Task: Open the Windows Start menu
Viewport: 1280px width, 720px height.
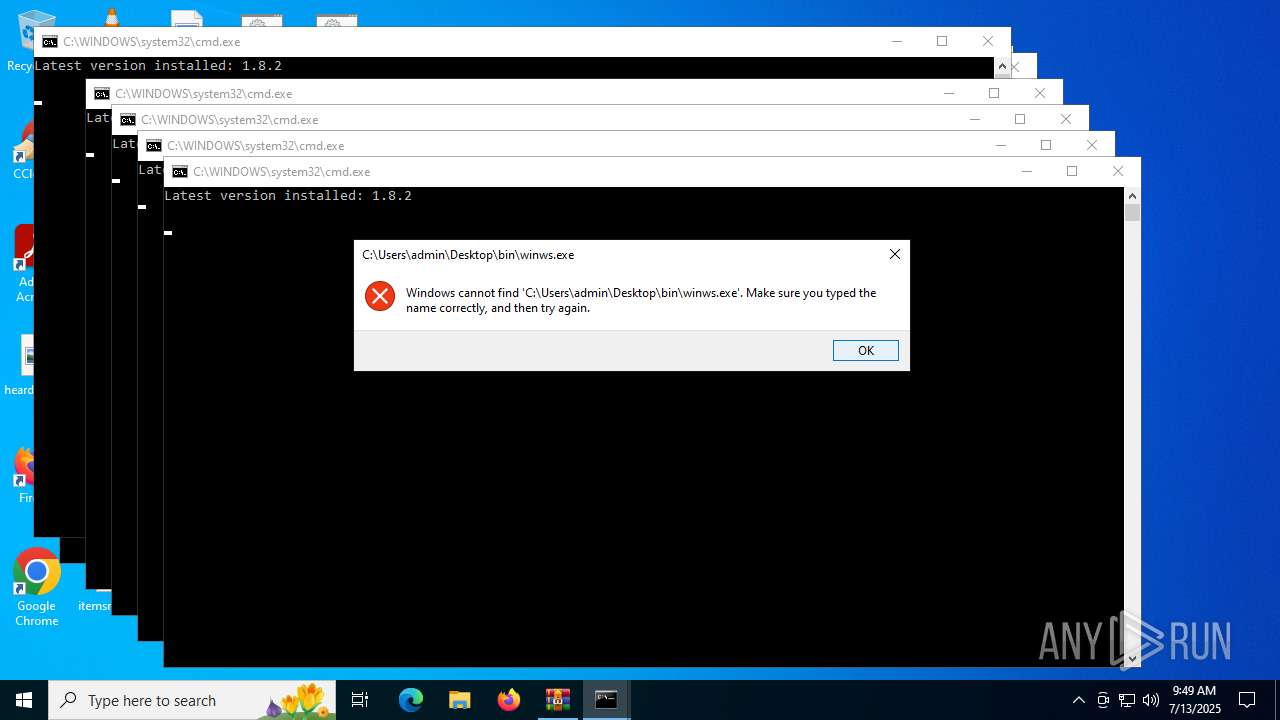Action: 24,700
